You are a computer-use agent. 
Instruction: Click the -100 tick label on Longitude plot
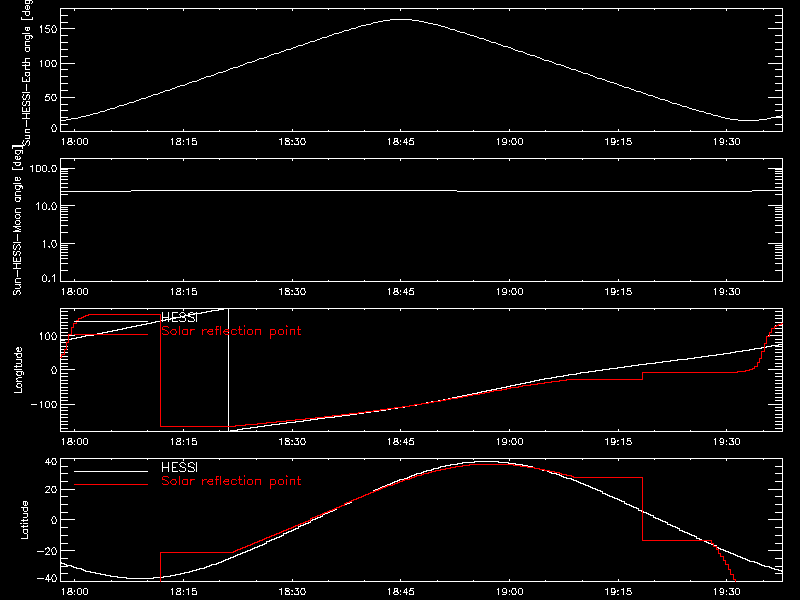click(x=44, y=405)
